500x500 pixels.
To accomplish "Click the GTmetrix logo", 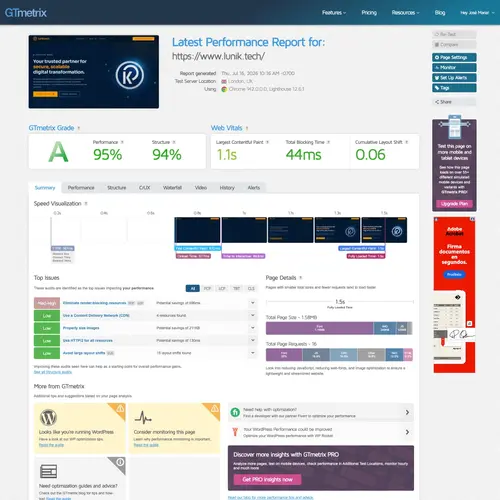I will (x=26, y=13).
